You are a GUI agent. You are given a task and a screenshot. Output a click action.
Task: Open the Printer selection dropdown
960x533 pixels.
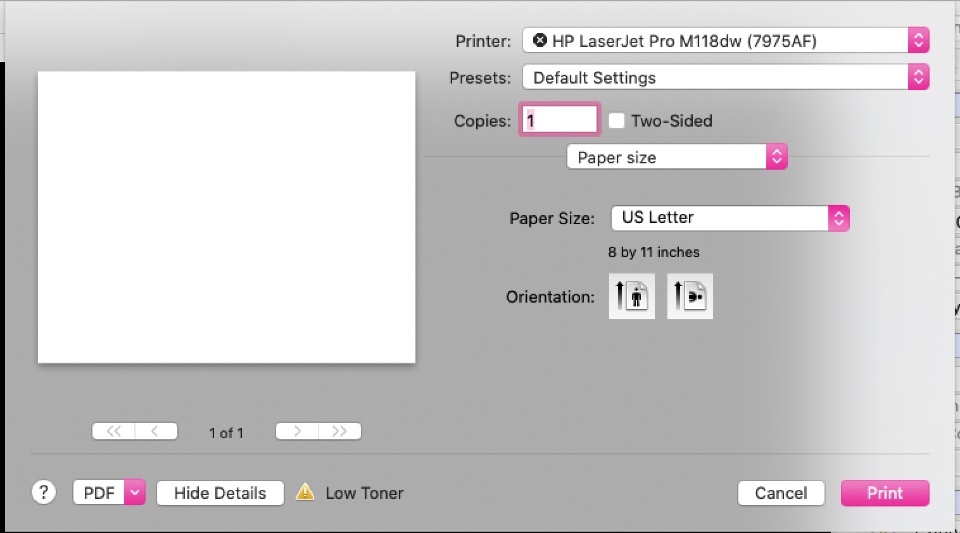click(x=725, y=41)
